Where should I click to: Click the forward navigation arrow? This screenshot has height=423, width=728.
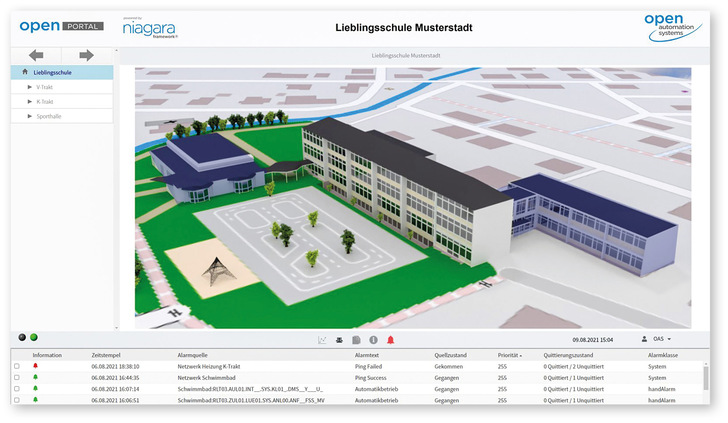click(x=86, y=55)
